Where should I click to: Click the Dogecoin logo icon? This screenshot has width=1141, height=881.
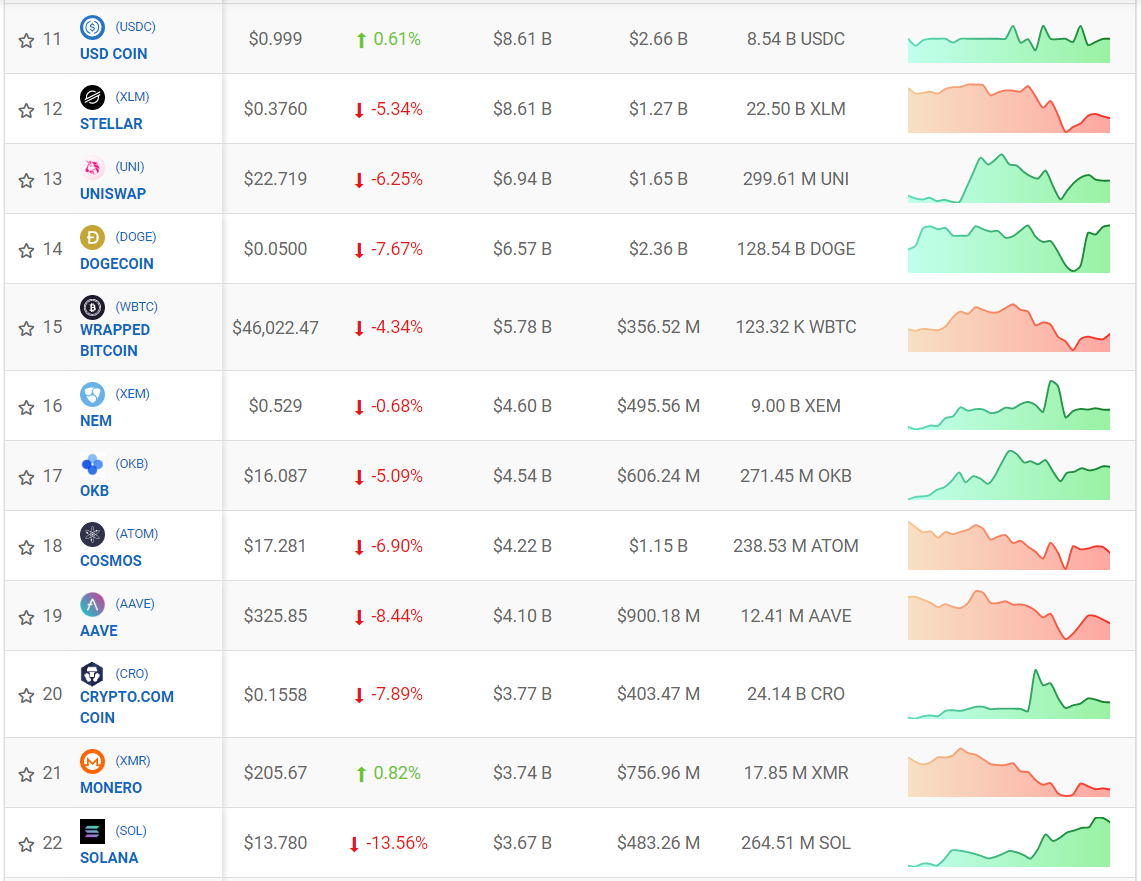[92, 237]
